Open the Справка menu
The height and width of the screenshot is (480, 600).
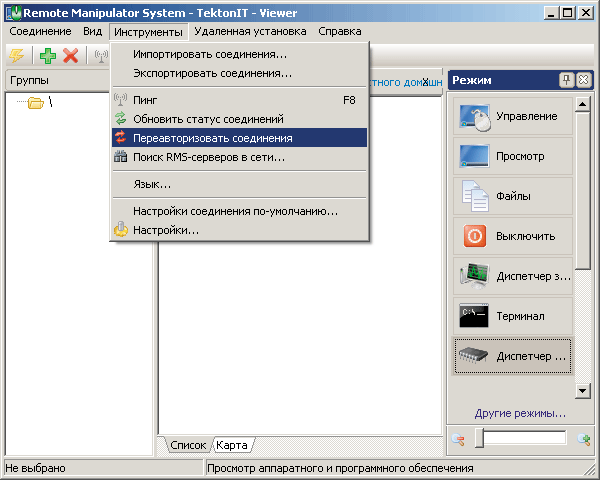point(340,31)
